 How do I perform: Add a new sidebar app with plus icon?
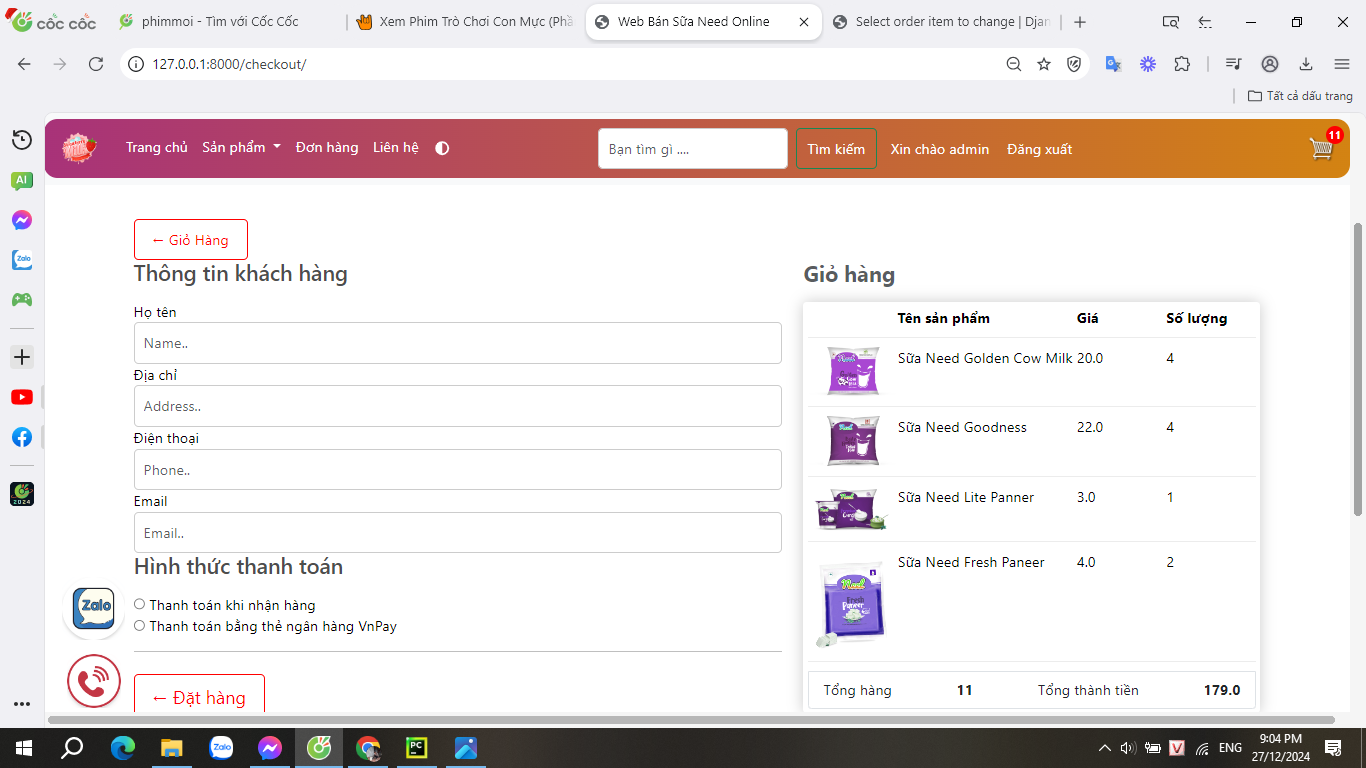click(x=22, y=357)
